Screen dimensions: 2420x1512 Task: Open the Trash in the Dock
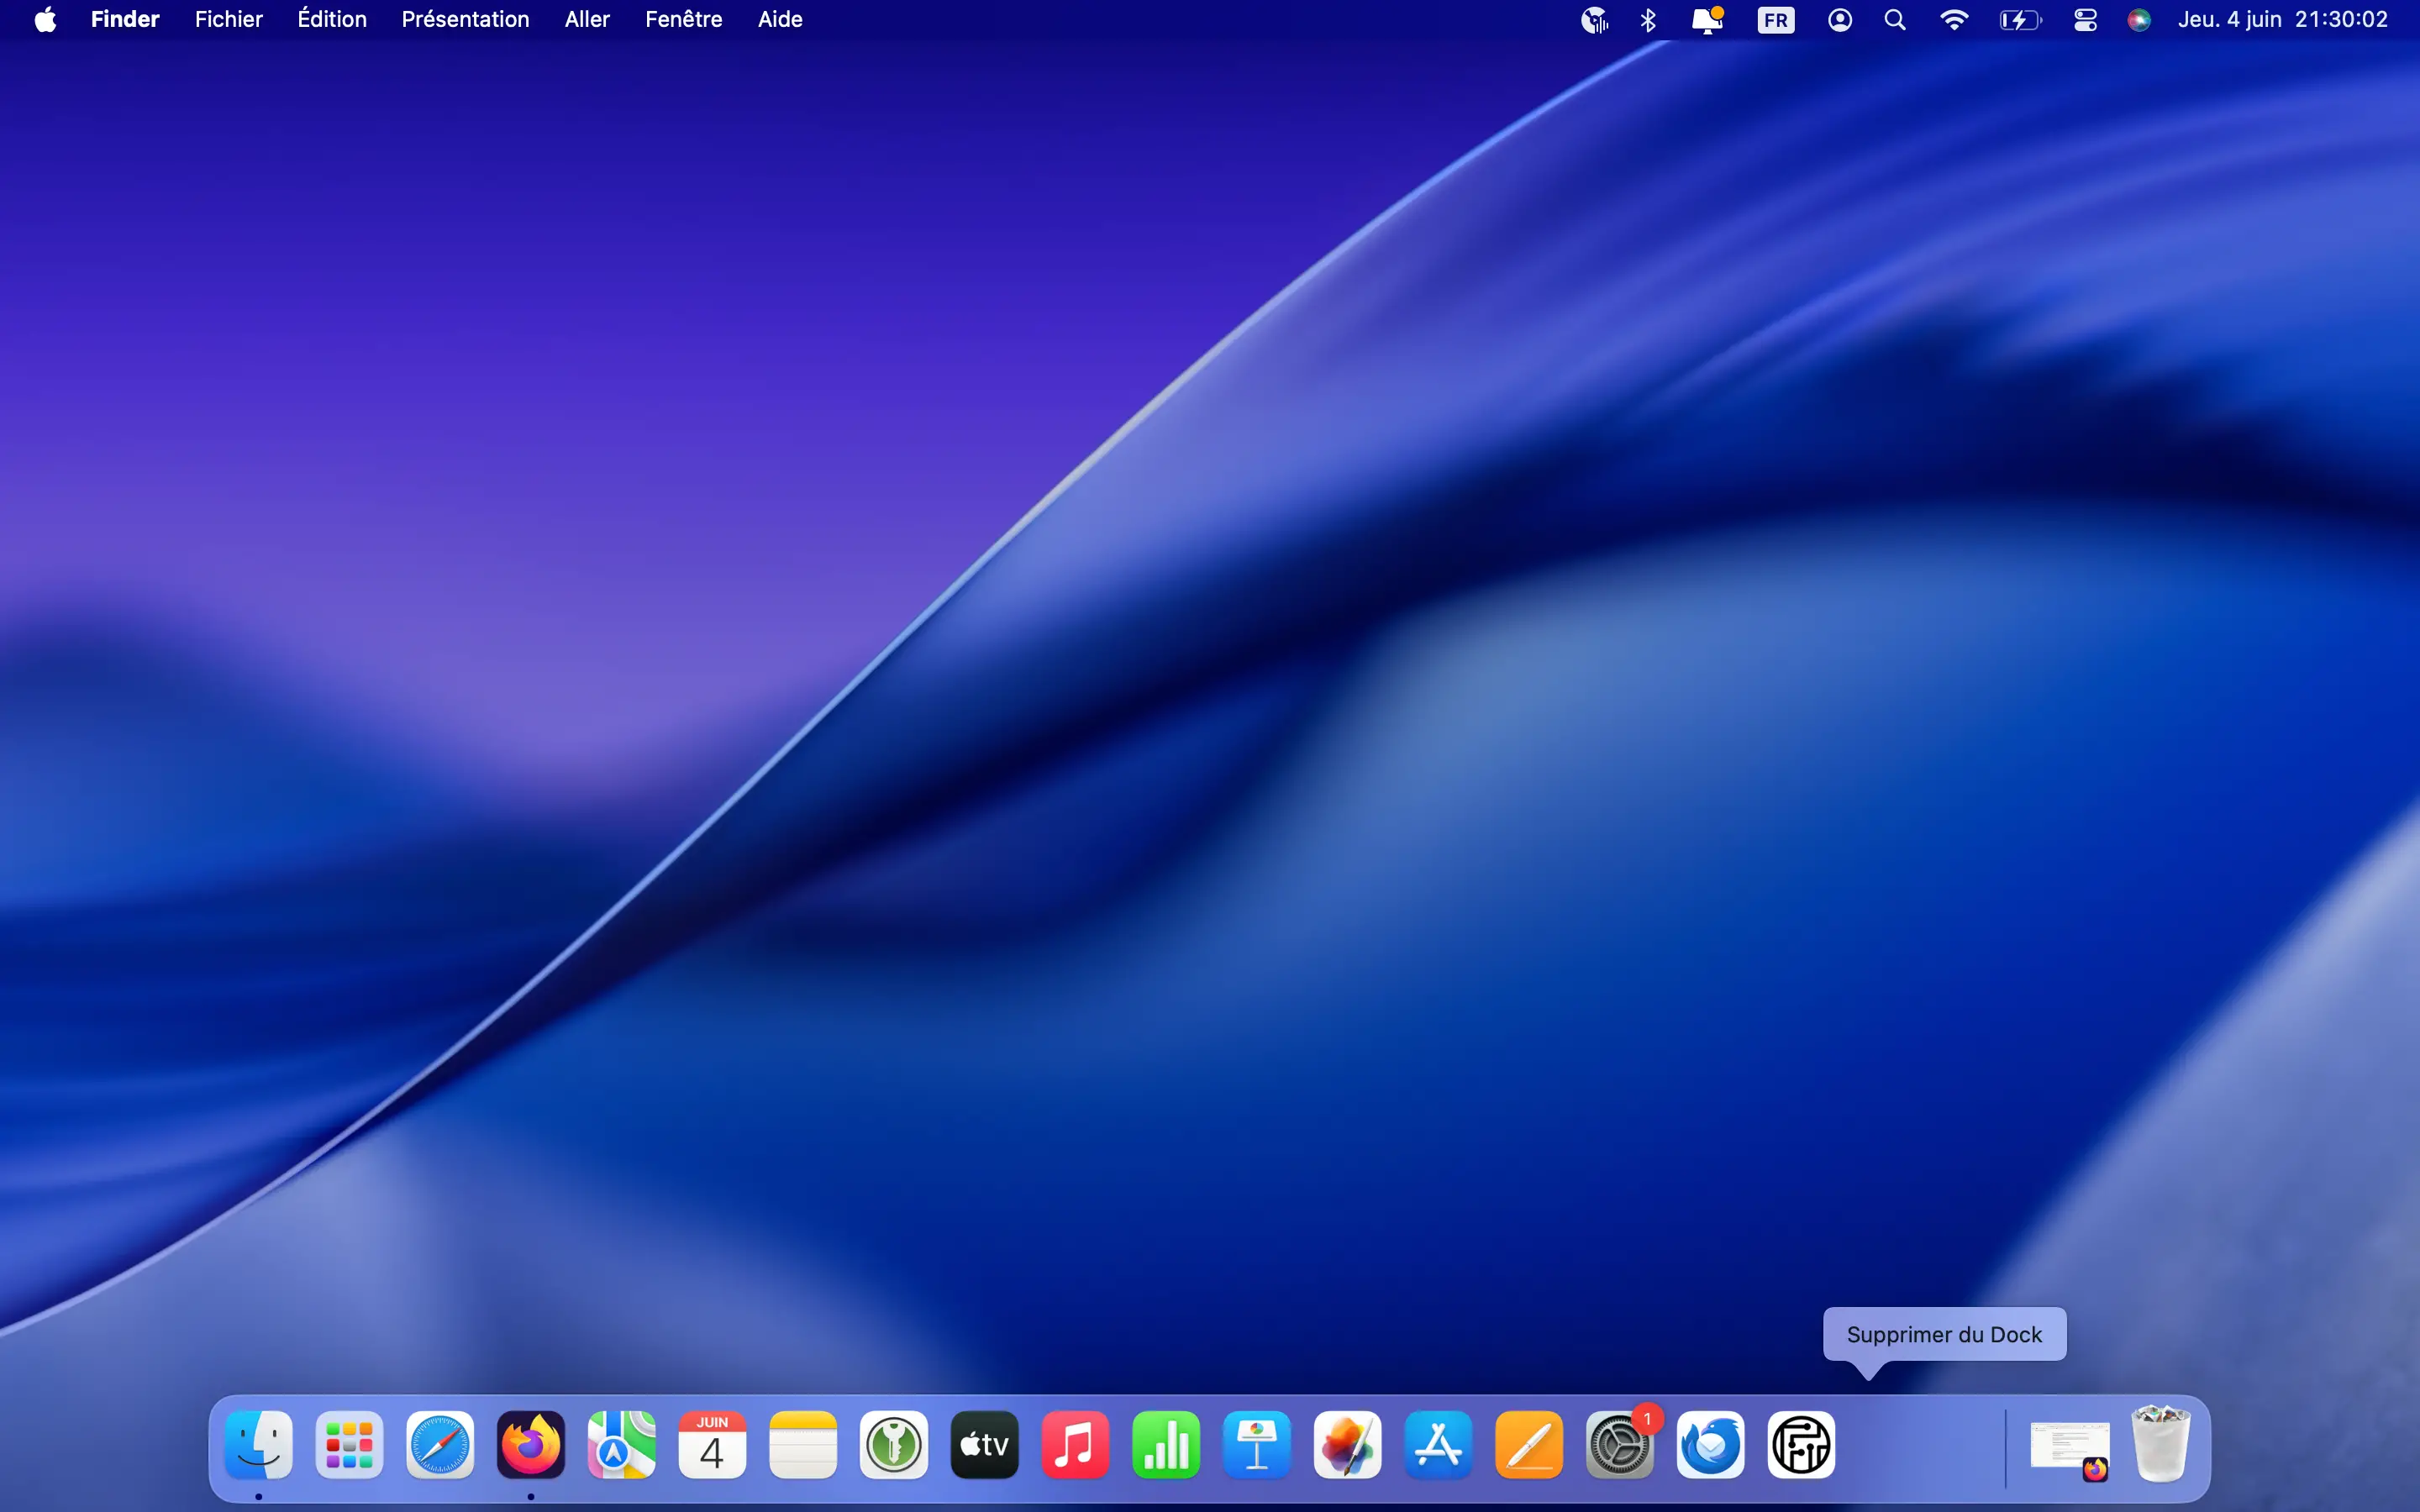click(x=2161, y=1444)
